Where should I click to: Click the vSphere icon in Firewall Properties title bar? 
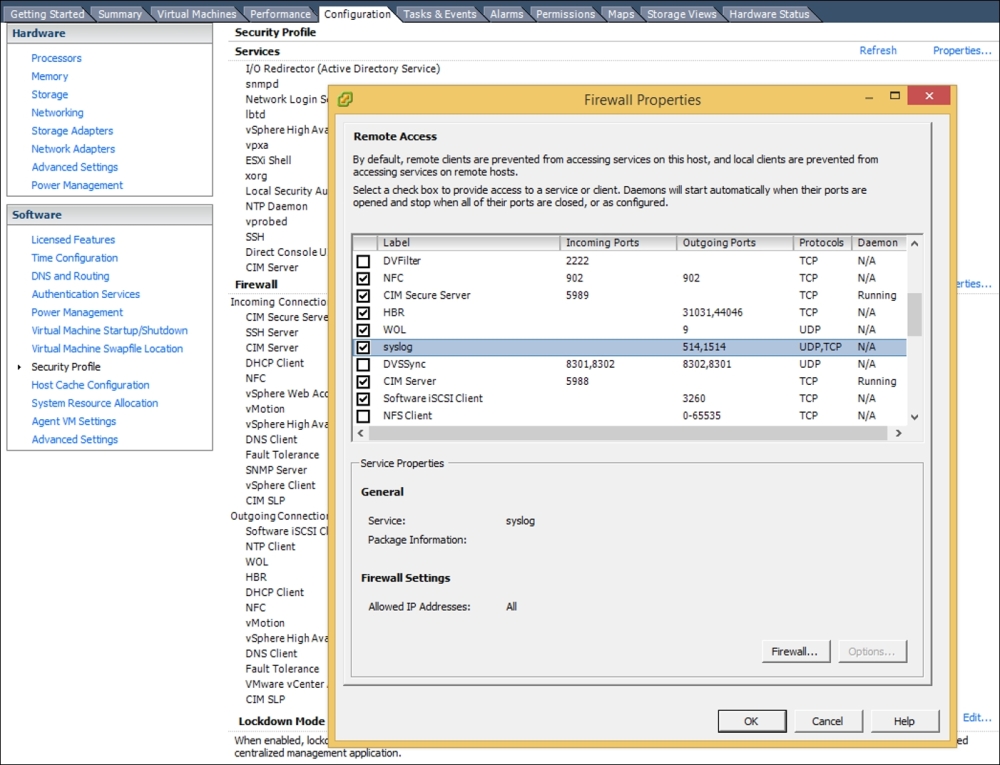pyautogui.click(x=346, y=99)
